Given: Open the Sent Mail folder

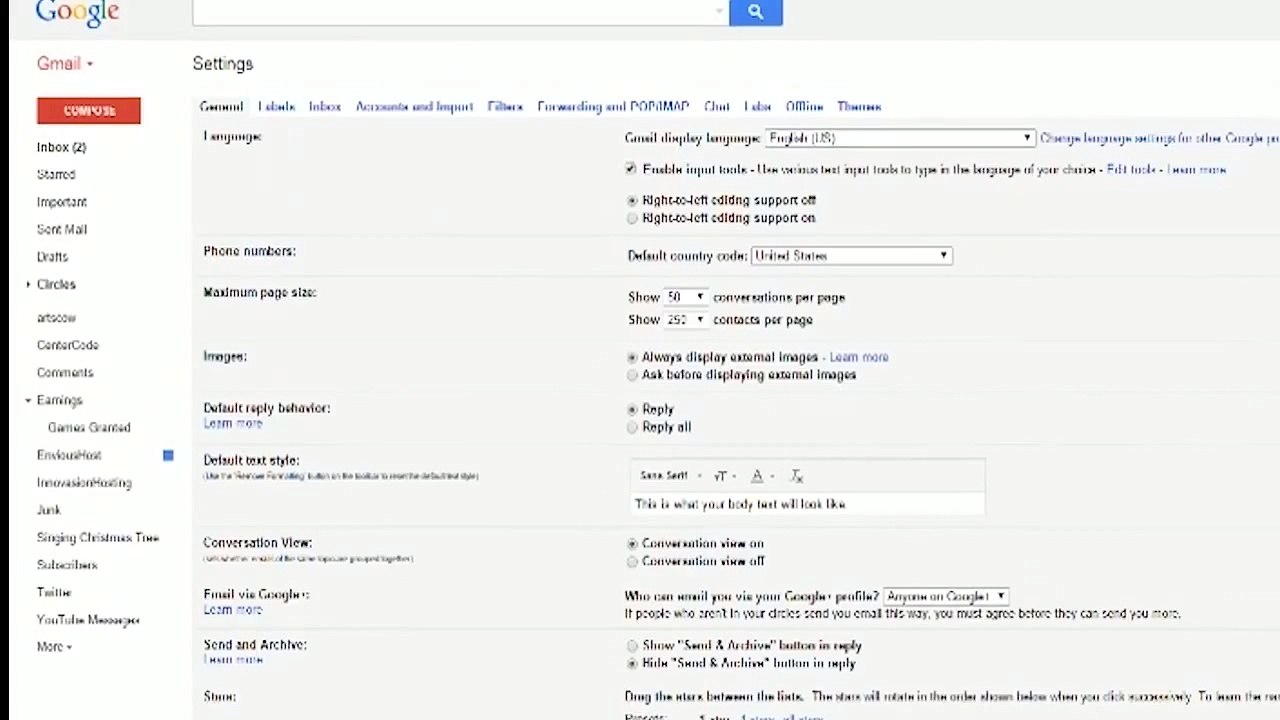Looking at the screenshot, I should (62, 229).
